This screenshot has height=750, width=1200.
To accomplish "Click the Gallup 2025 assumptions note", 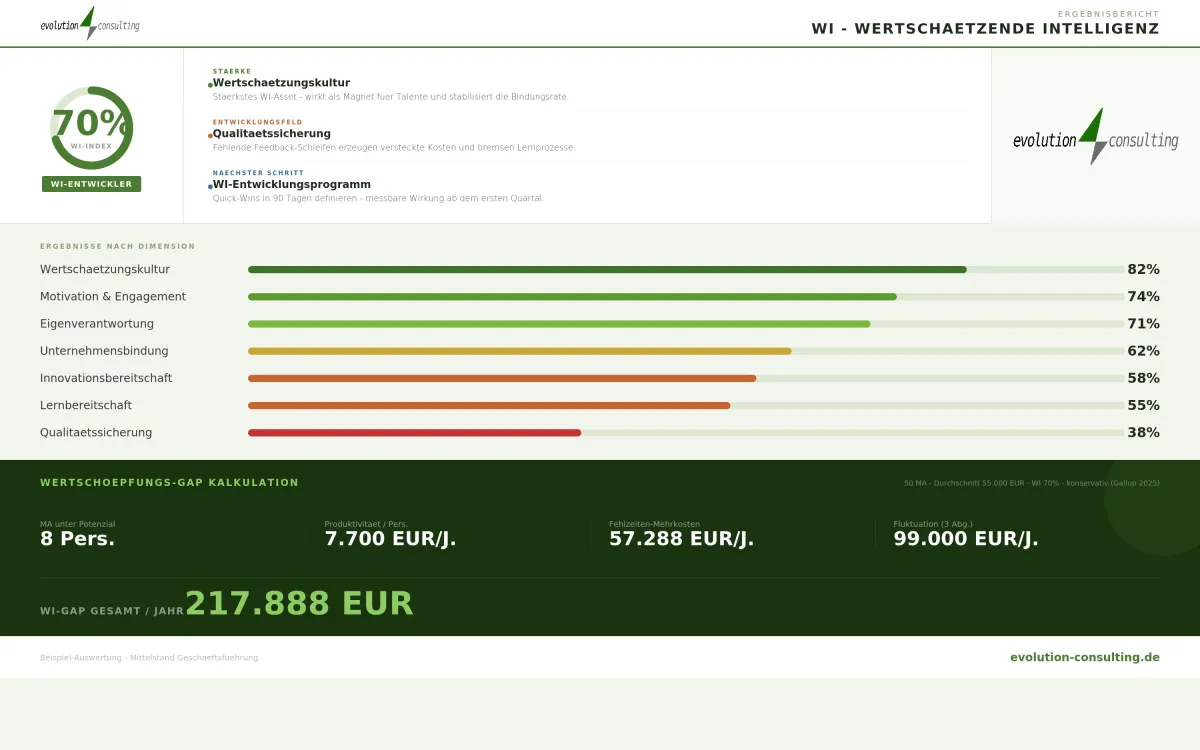I will tap(1032, 483).
